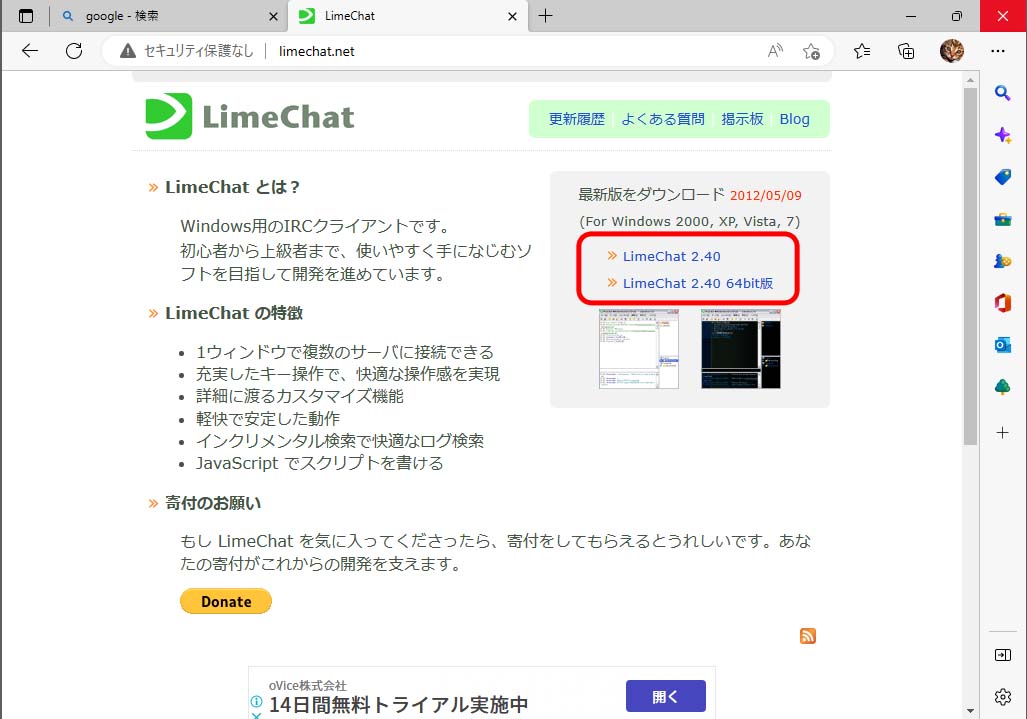Viewport: 1027px width, 719px height.
Task: Click the 14日間無料トライアル実施中 ad text
Action: 398,705
